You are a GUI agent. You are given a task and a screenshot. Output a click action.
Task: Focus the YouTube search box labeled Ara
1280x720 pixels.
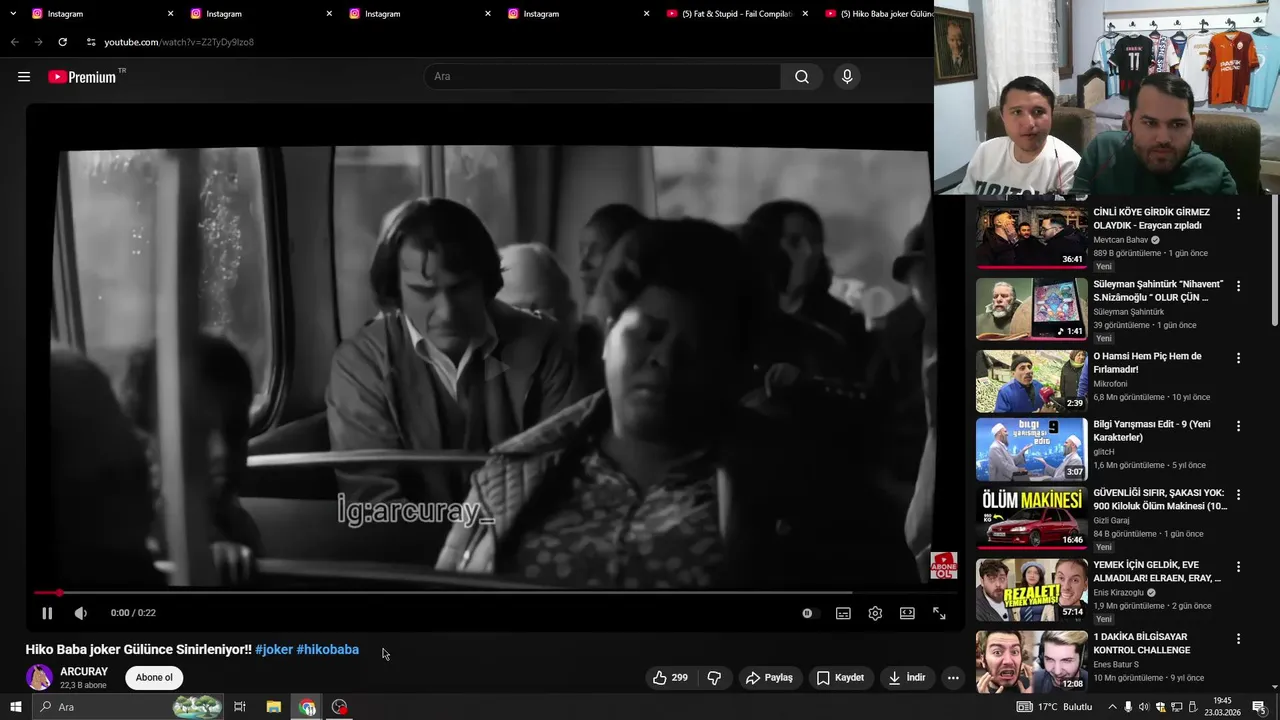tap(602, 77)
